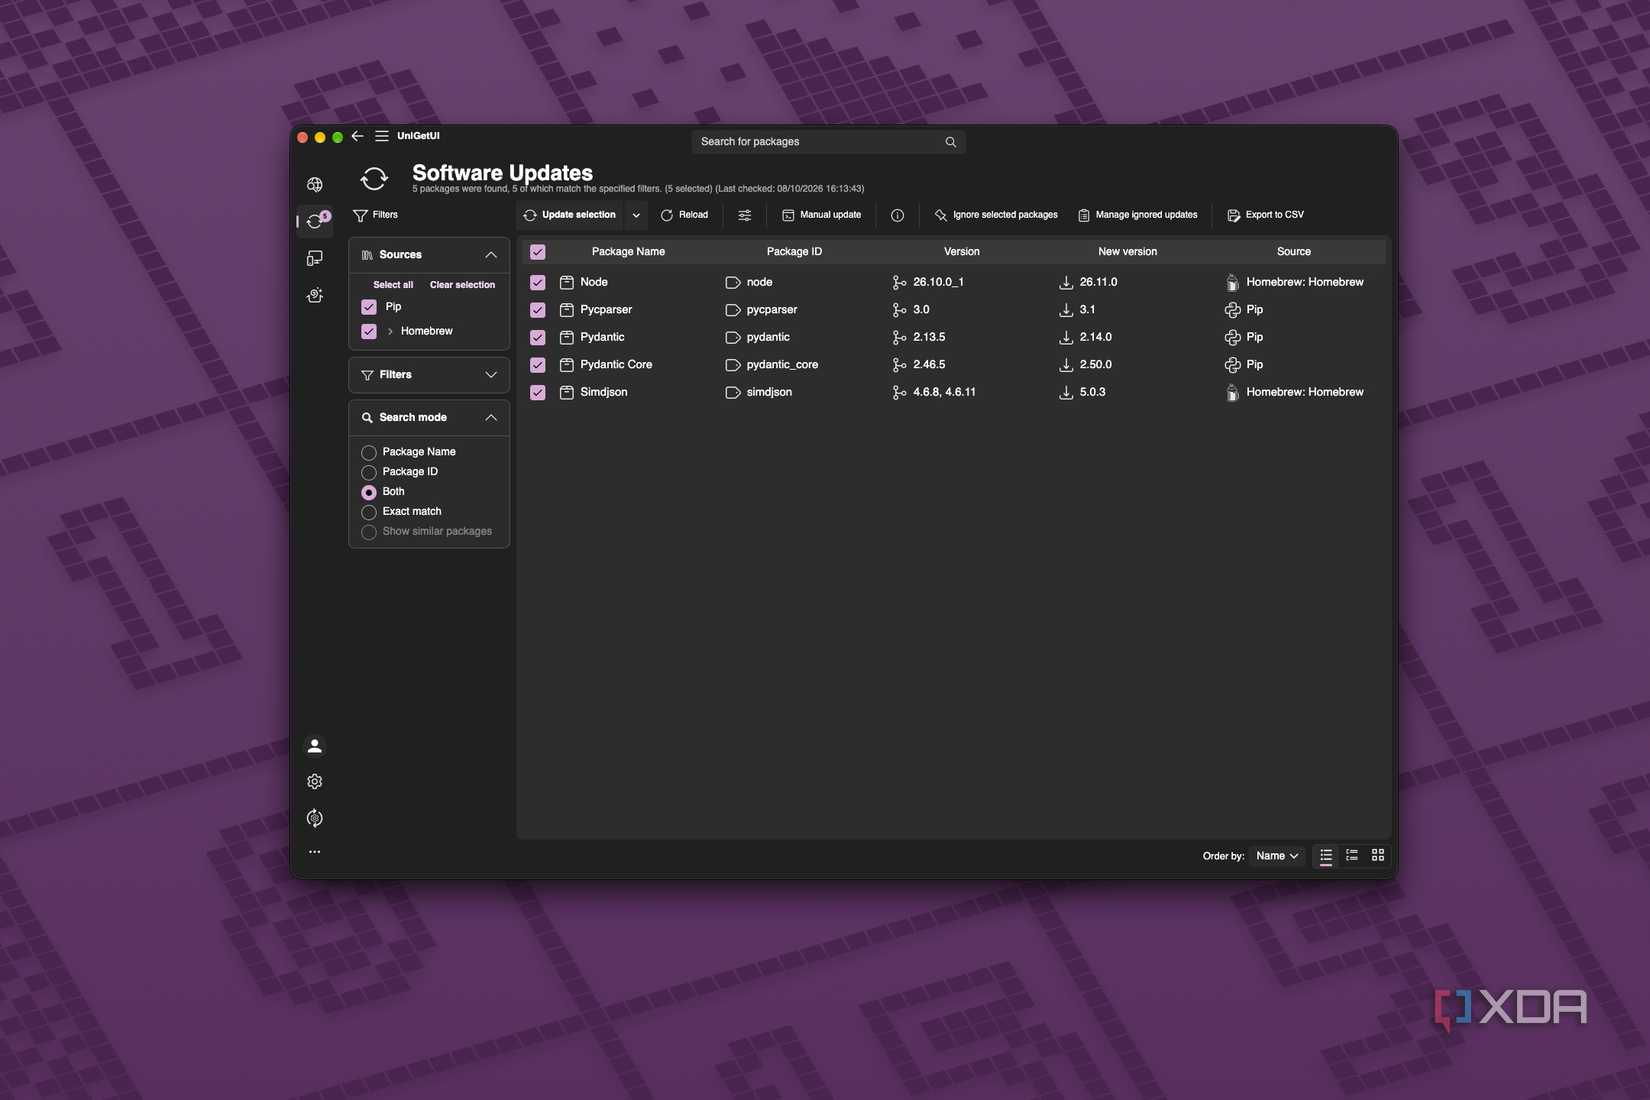The height and width of the screenshot is (1100, 1650).
Task: Click the Manual update button
Action: (822, 215)
